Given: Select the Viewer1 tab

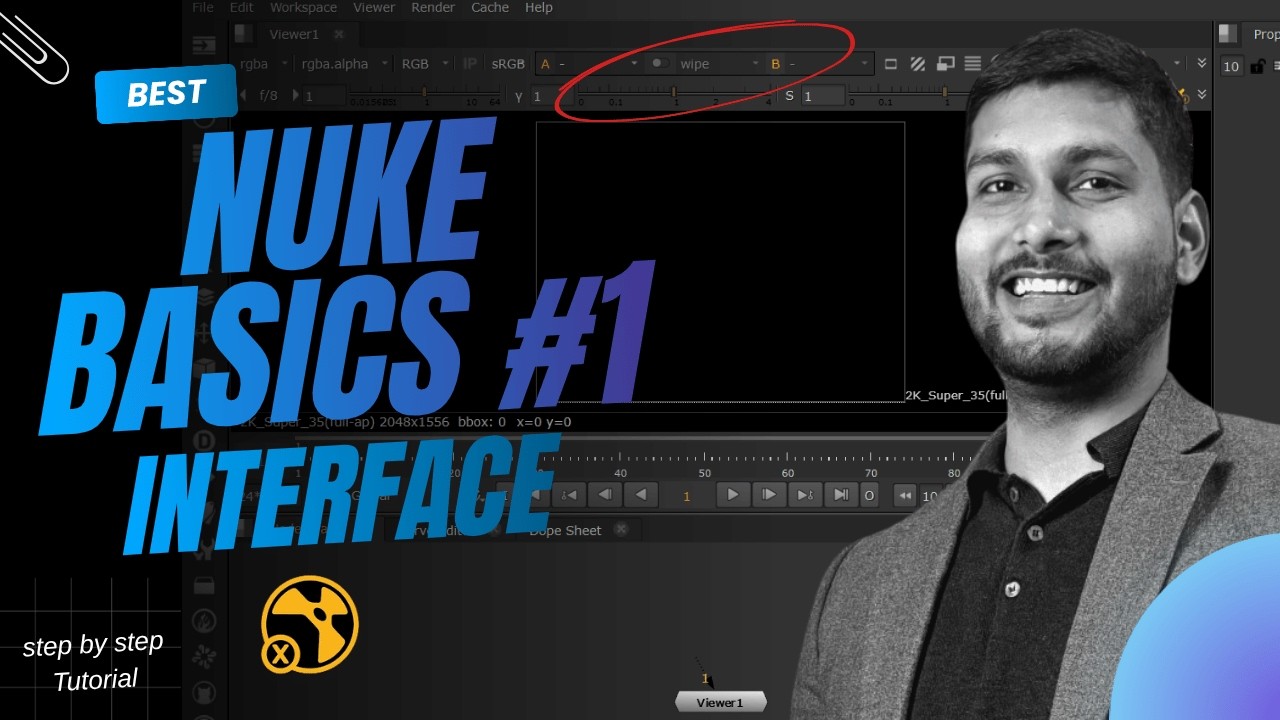Looking at the screenshot, I should pyautogui.click(x=293, y=34).
